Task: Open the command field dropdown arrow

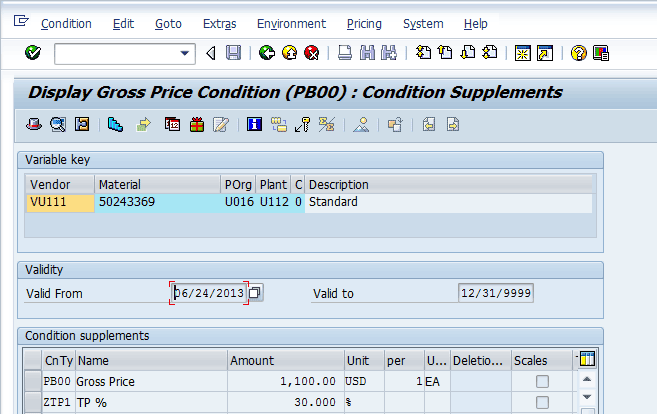Action: click(185, 53)
